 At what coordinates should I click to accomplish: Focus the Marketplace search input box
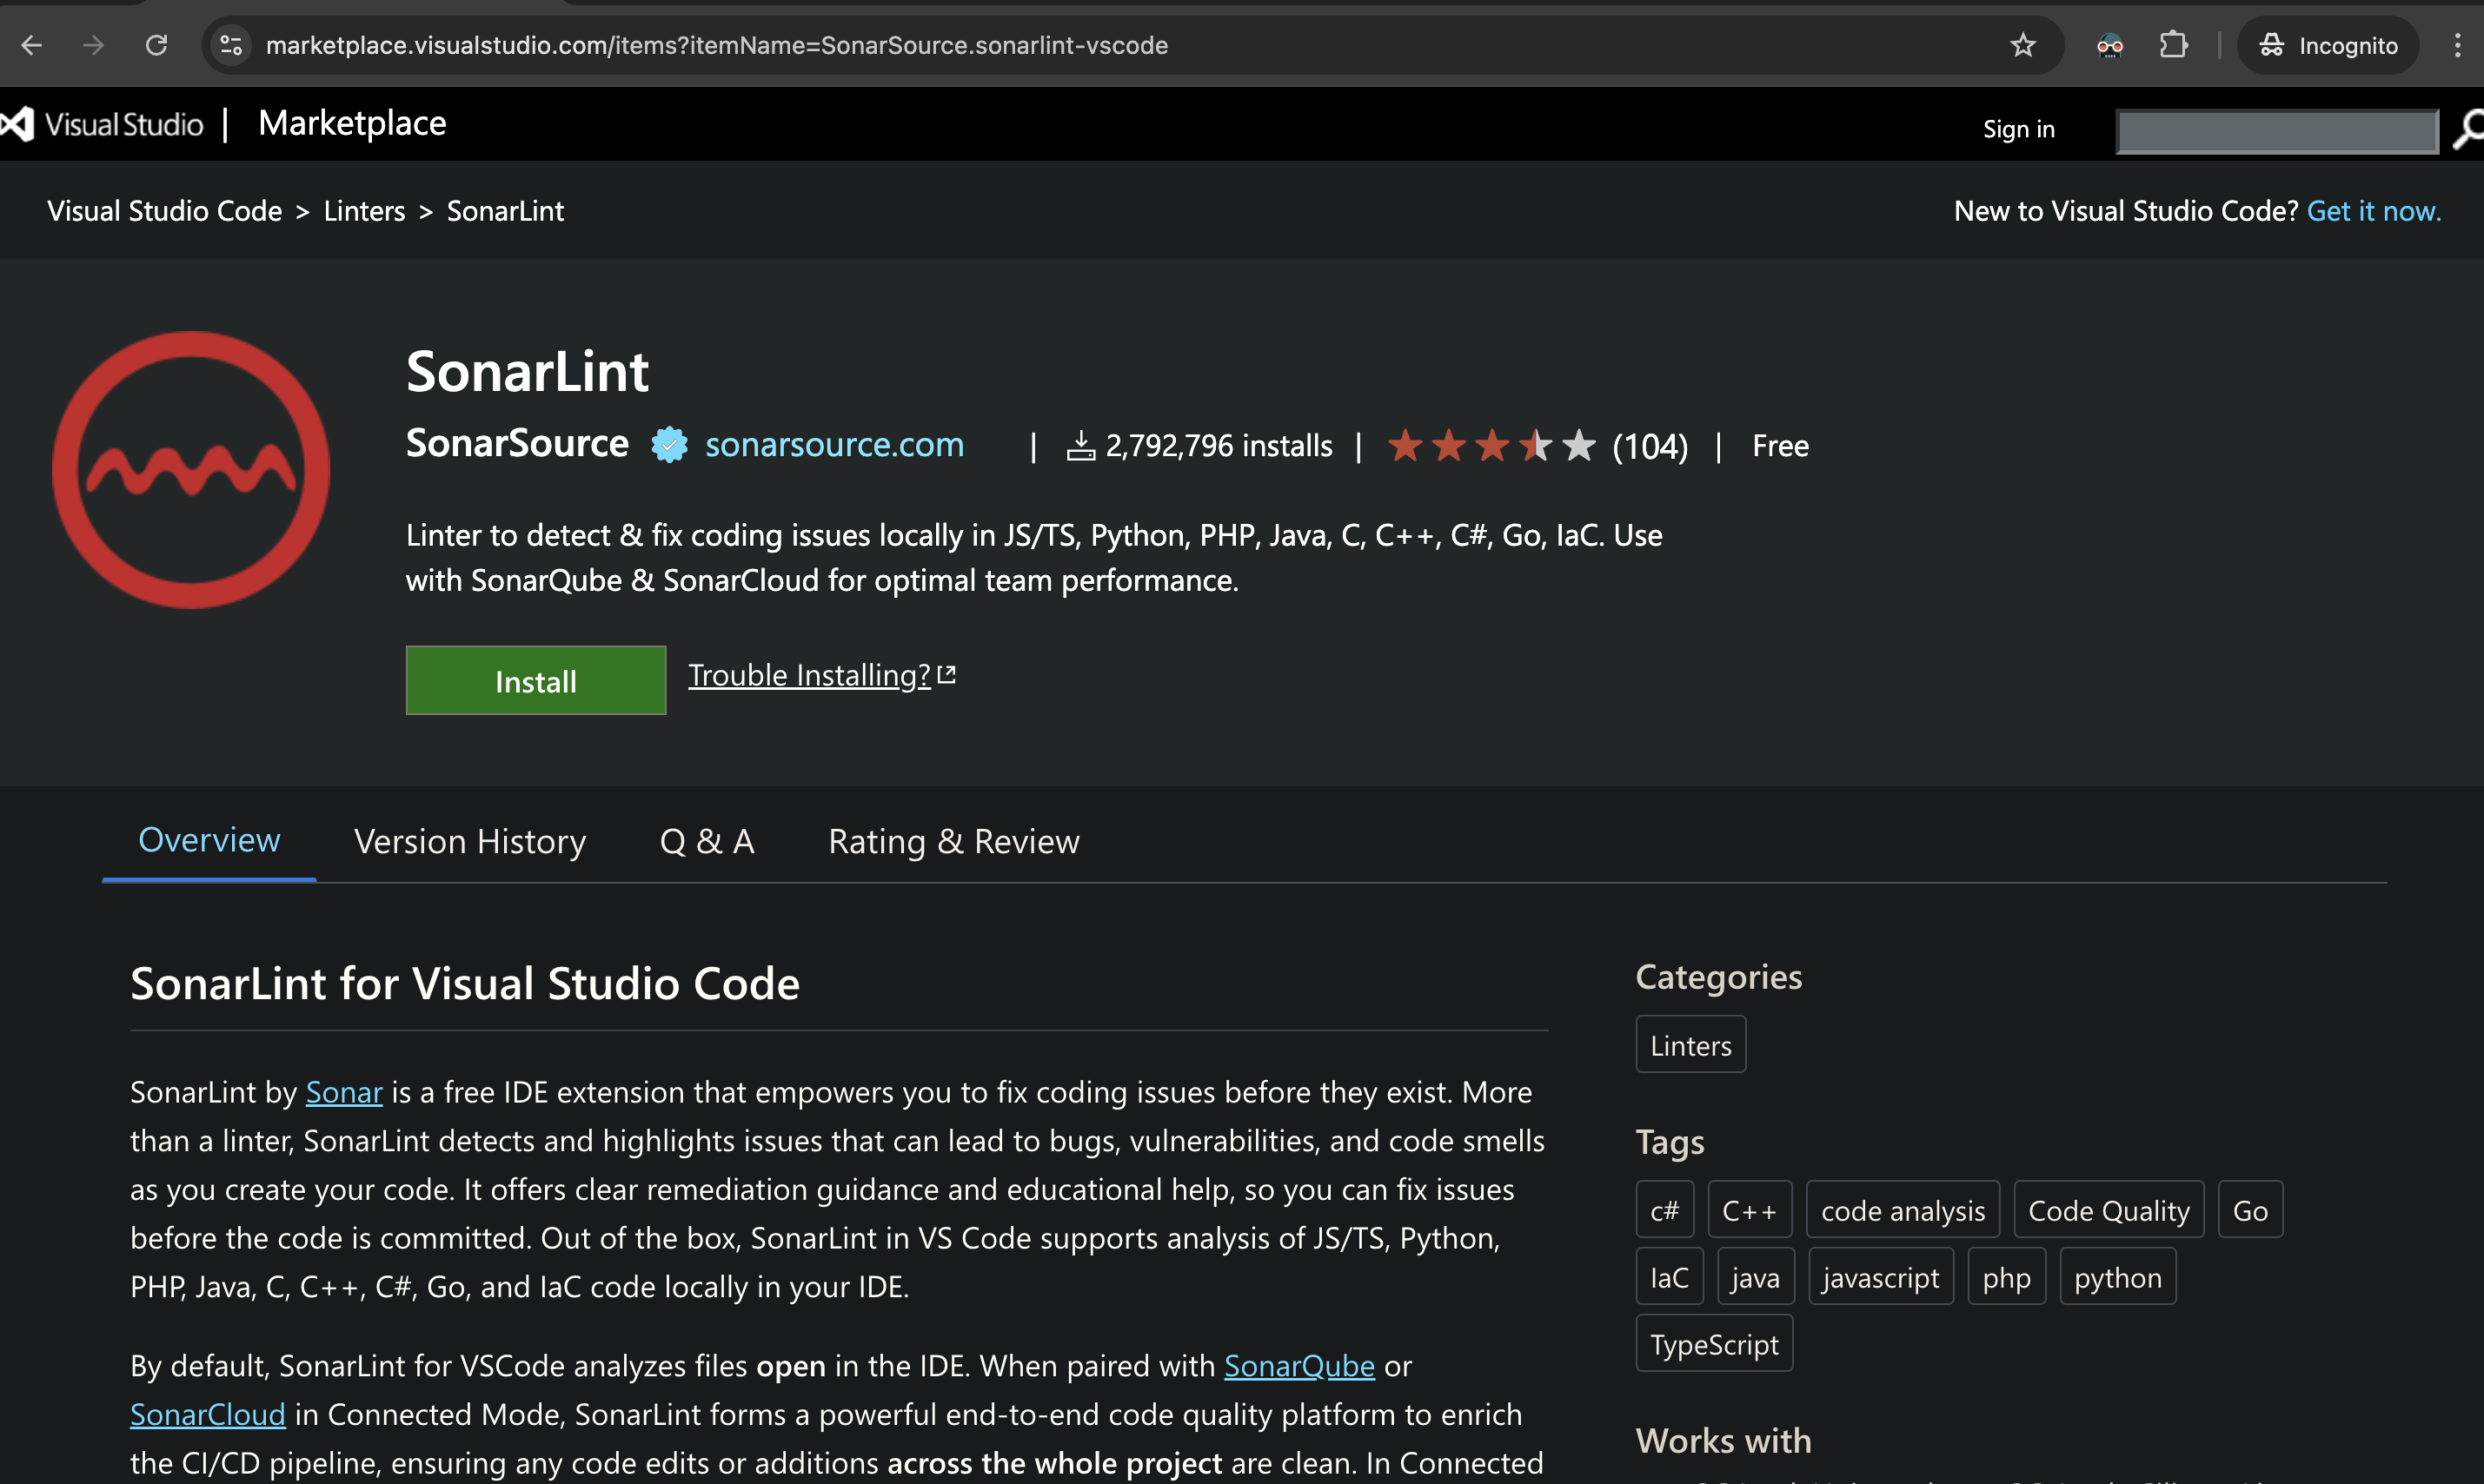pyautogui.click(x=2277, y=131)
